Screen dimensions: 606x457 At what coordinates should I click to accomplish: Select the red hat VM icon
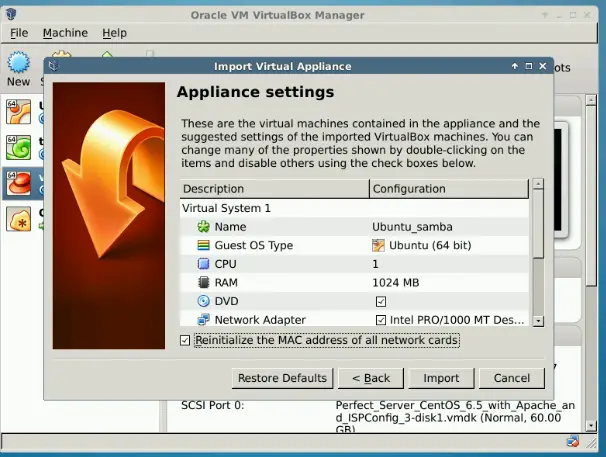(x=19, y=183)
